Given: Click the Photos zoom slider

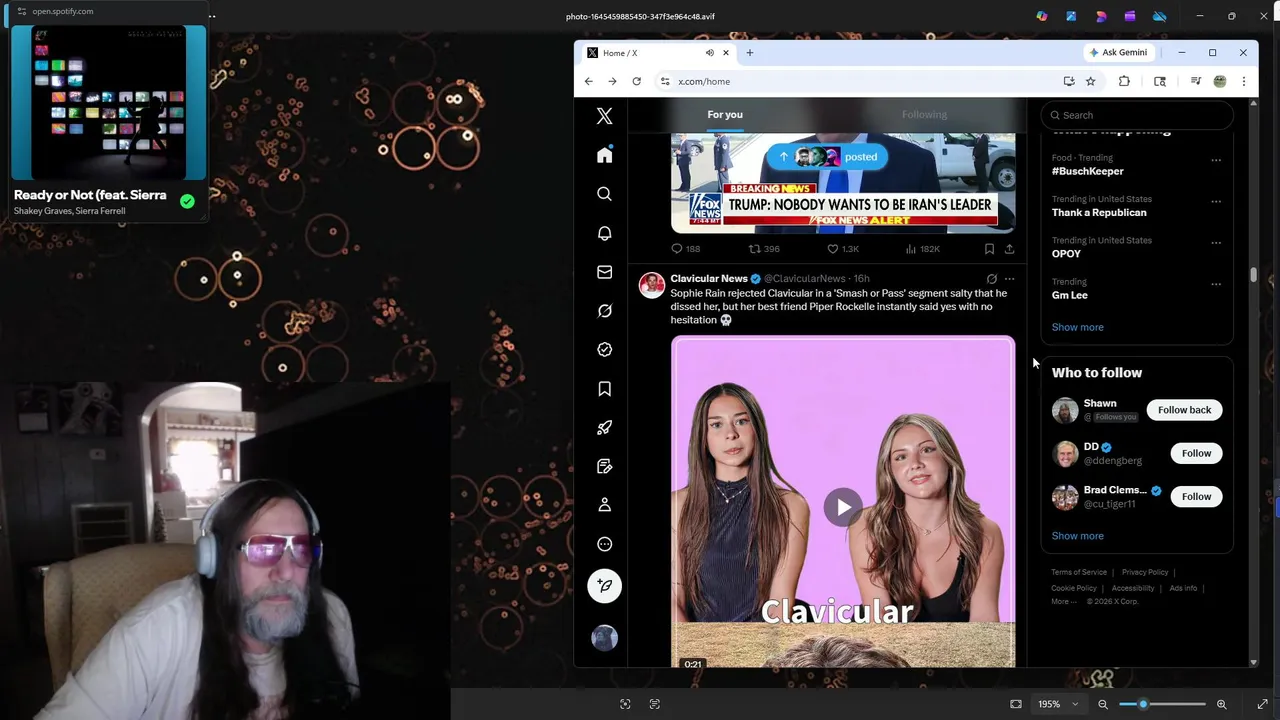Looking at the screenshot, I should click(1162, 704).
